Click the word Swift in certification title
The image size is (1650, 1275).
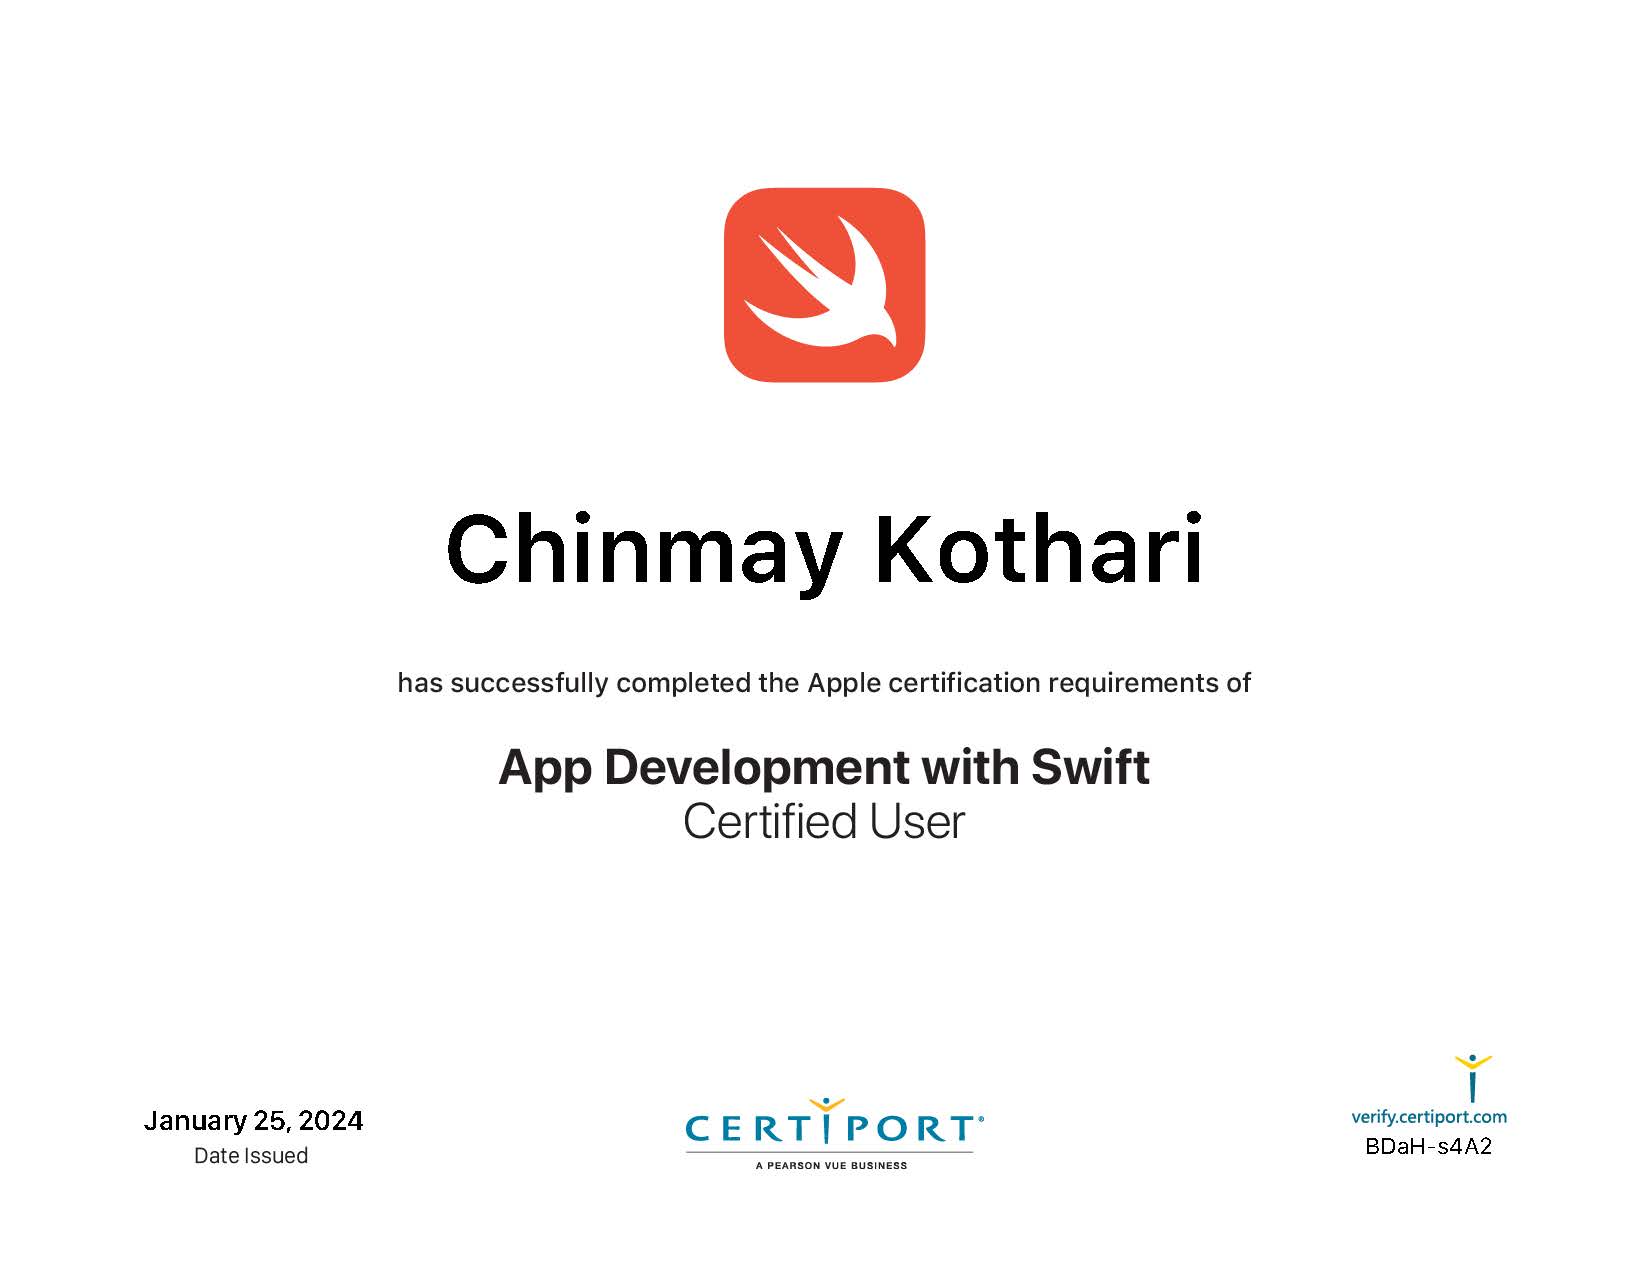[x=1090, y=767]
